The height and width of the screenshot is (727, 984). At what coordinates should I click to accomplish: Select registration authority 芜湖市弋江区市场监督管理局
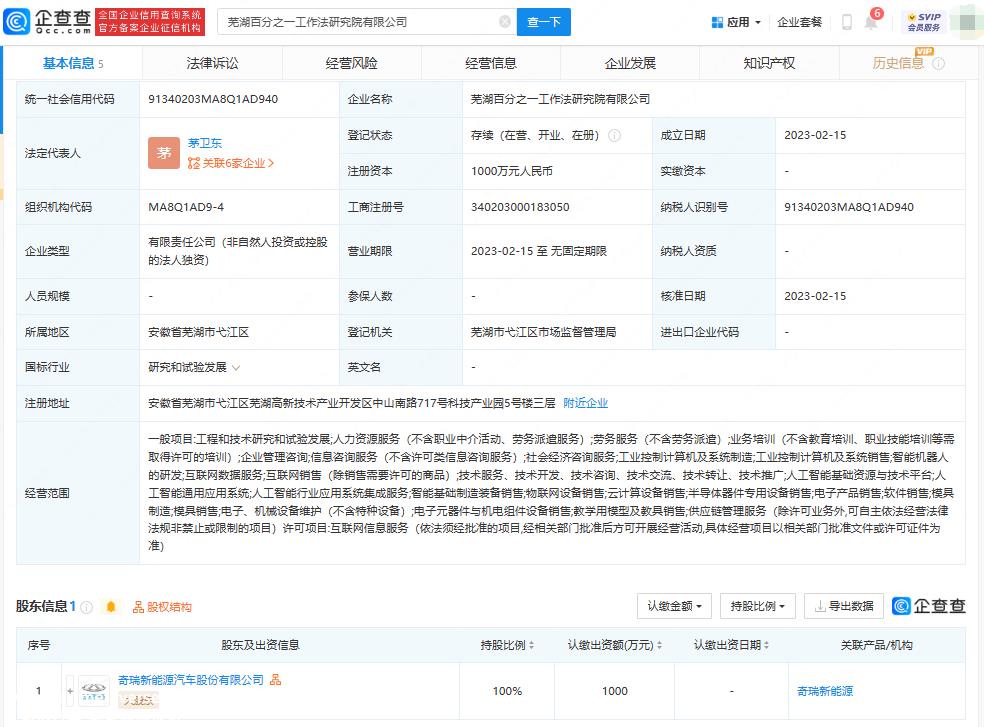click(x=543, y=332)
